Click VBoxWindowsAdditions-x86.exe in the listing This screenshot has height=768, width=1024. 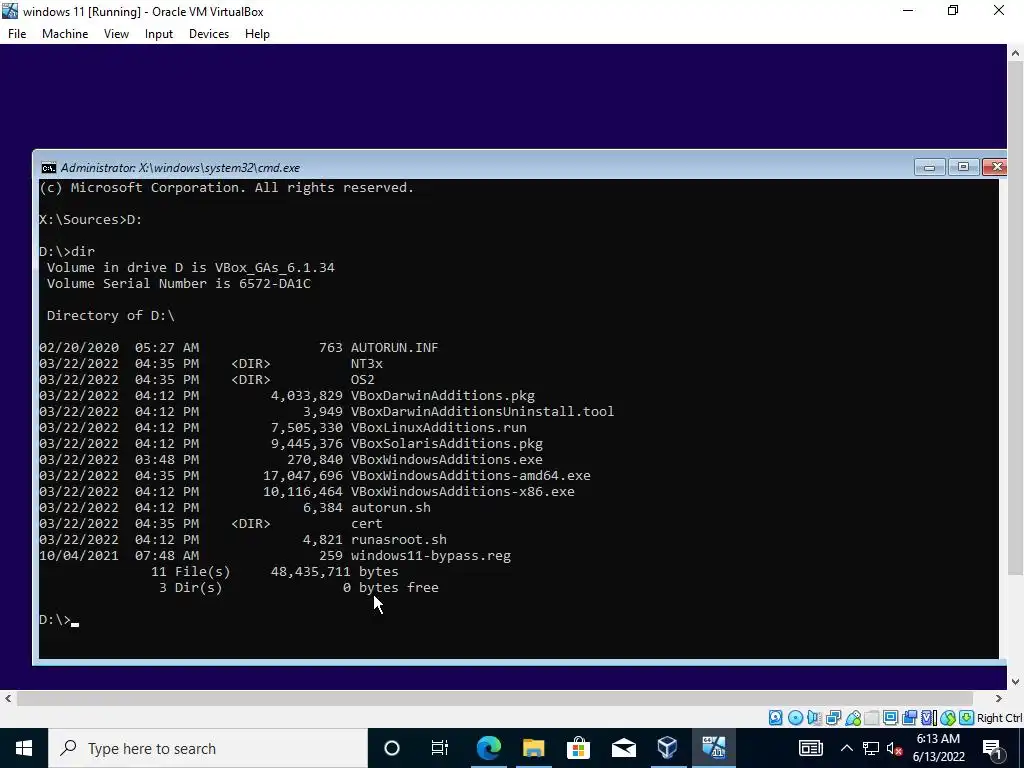(463, 492)
